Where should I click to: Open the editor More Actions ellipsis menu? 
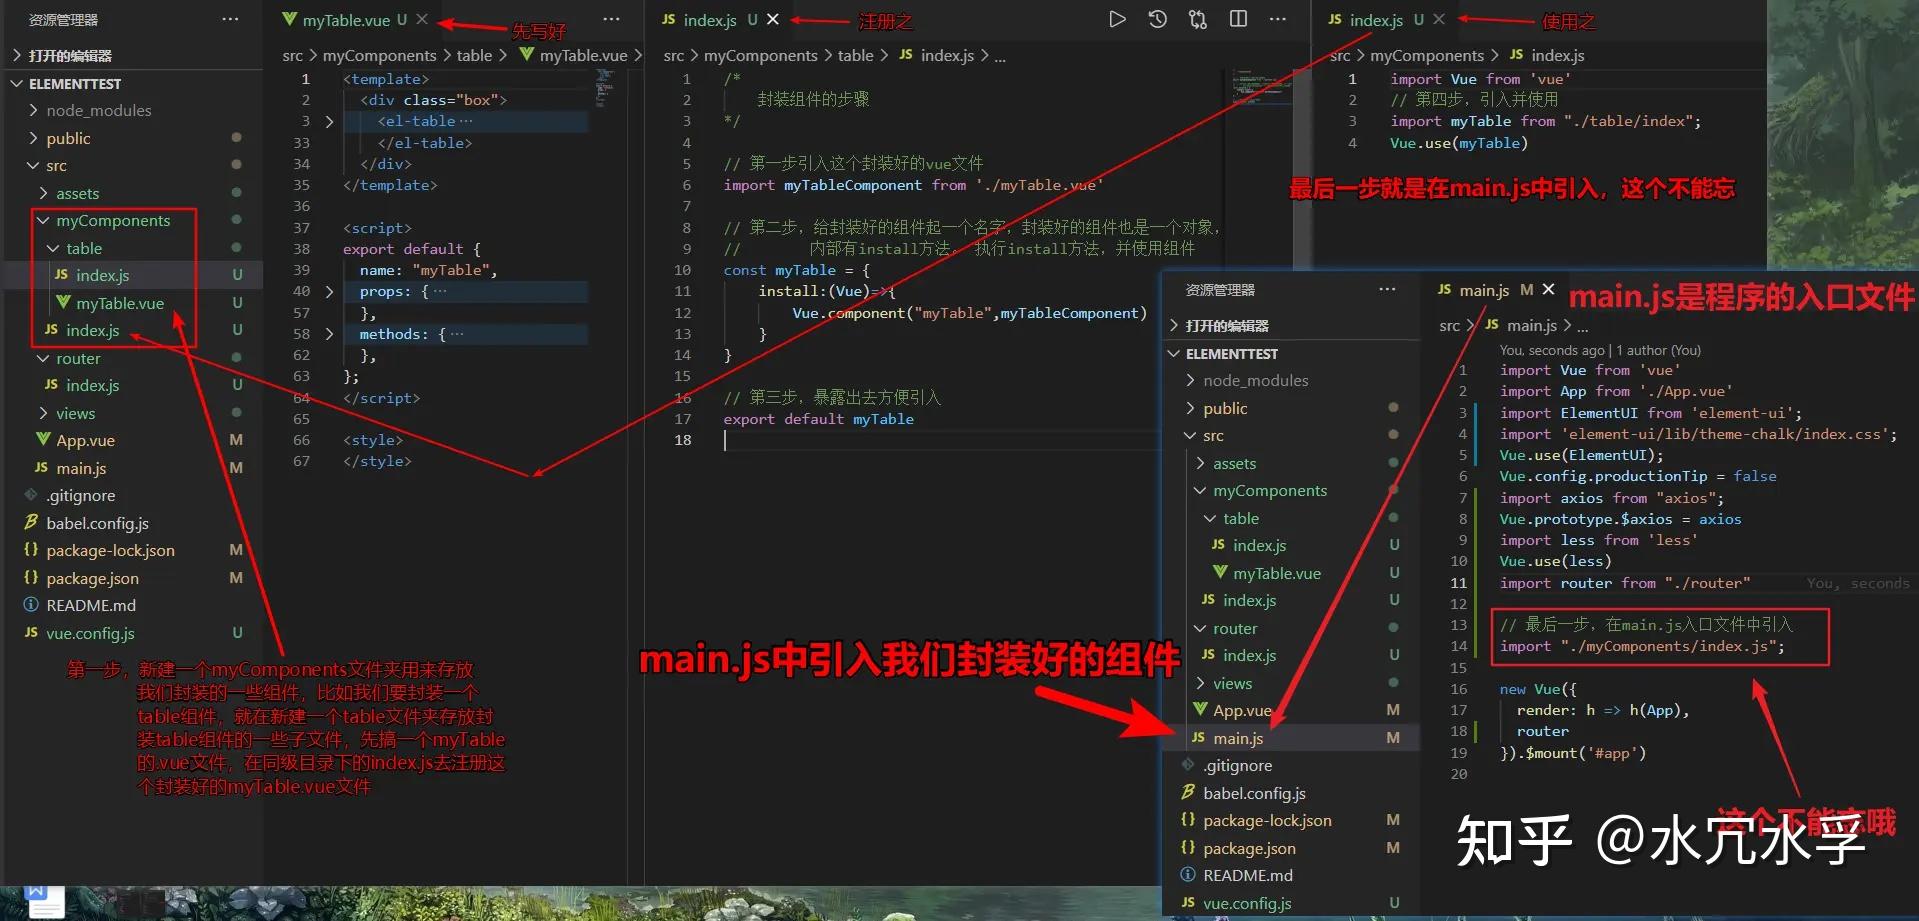click(1277, 18)
